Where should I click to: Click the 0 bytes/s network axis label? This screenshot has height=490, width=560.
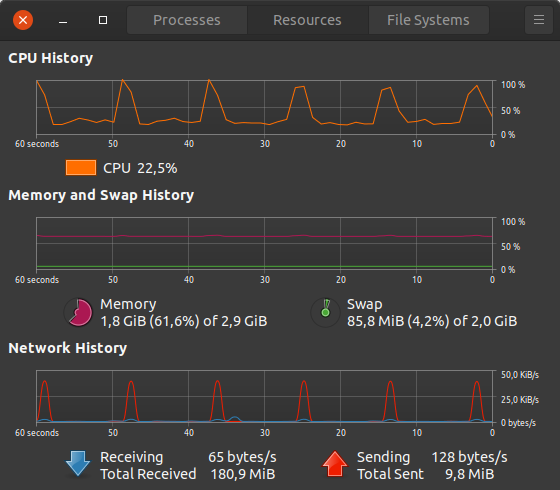pyautogui.click(x=518, y=423)
